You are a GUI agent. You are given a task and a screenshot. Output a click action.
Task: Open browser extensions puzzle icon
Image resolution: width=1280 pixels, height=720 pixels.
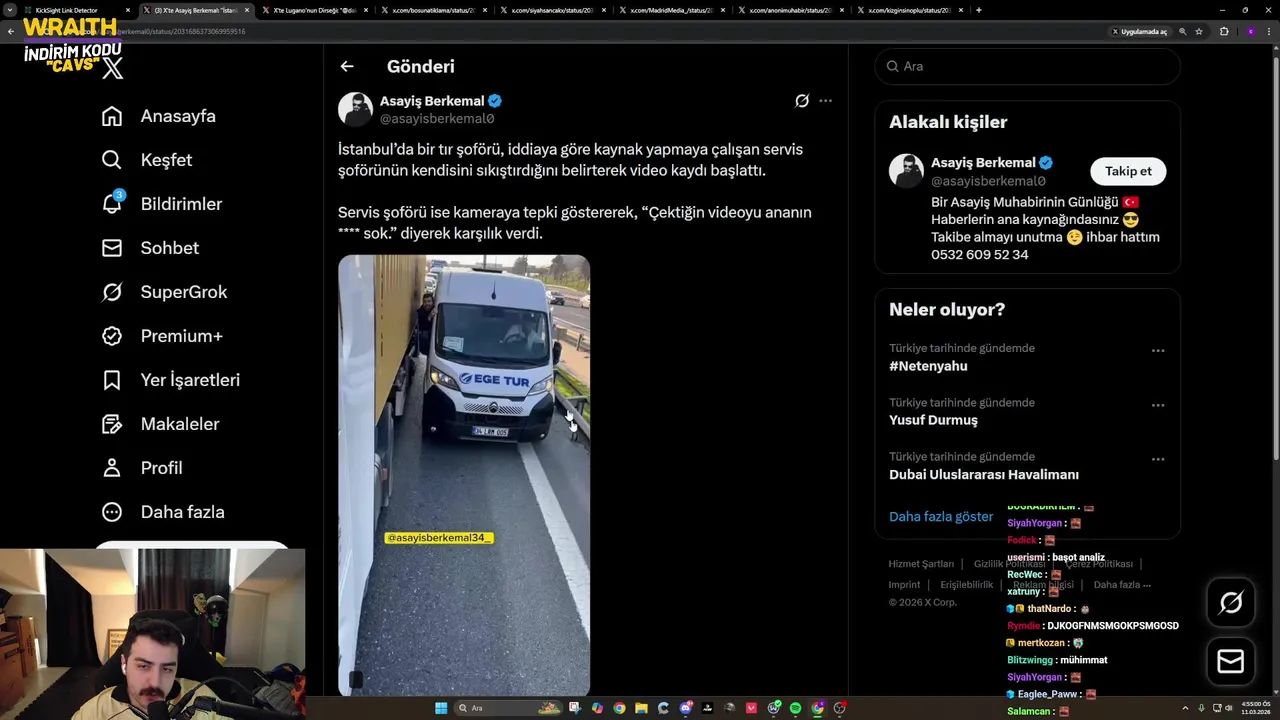coord(1224,31)
